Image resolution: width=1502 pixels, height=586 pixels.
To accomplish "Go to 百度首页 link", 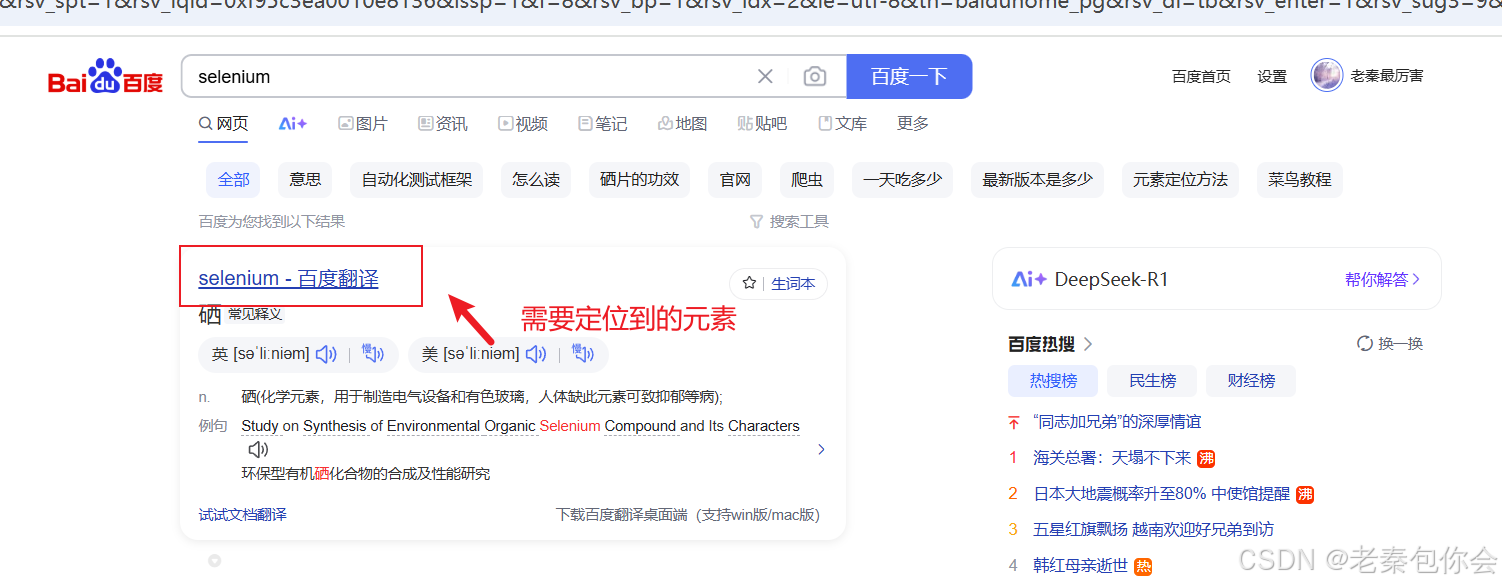I will [x=1201, y=77].
